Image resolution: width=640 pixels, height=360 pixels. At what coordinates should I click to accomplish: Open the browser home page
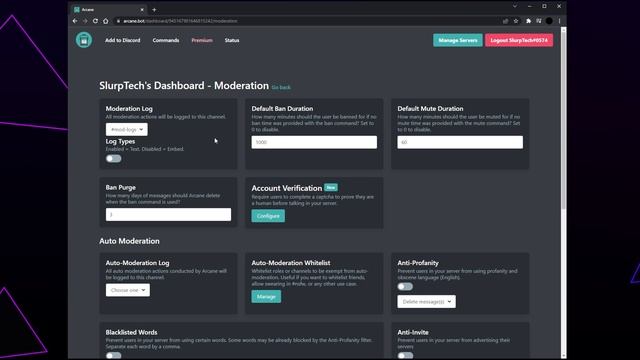(x=105, y=21)
